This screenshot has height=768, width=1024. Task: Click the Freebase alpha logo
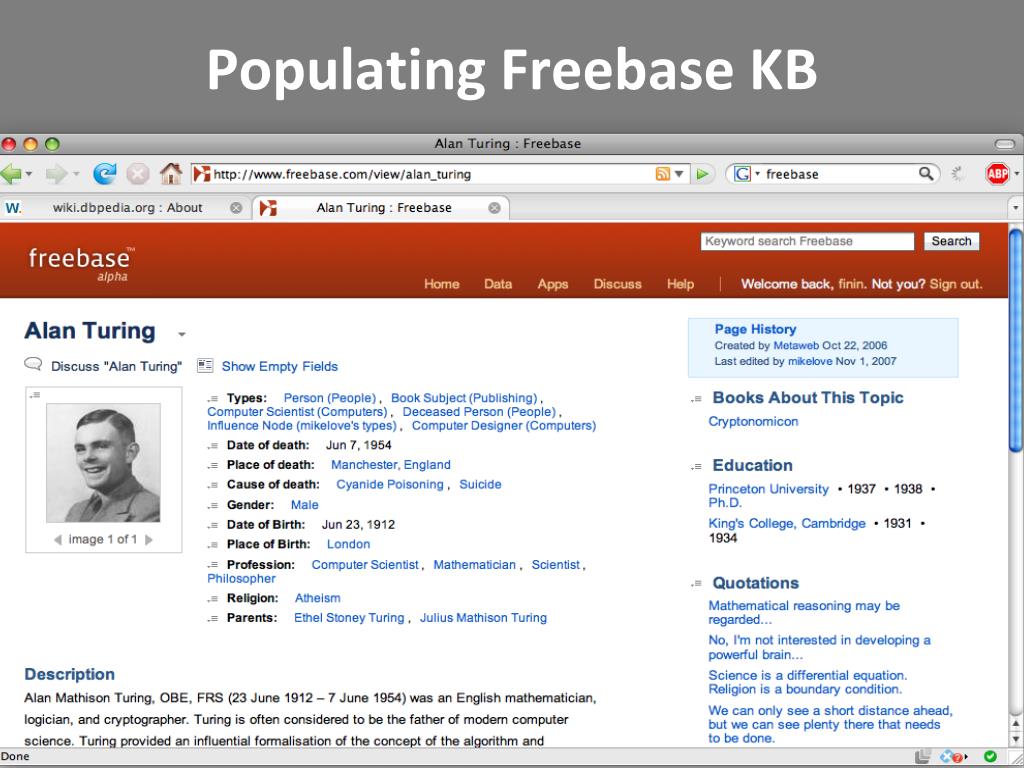pos(81,264)
